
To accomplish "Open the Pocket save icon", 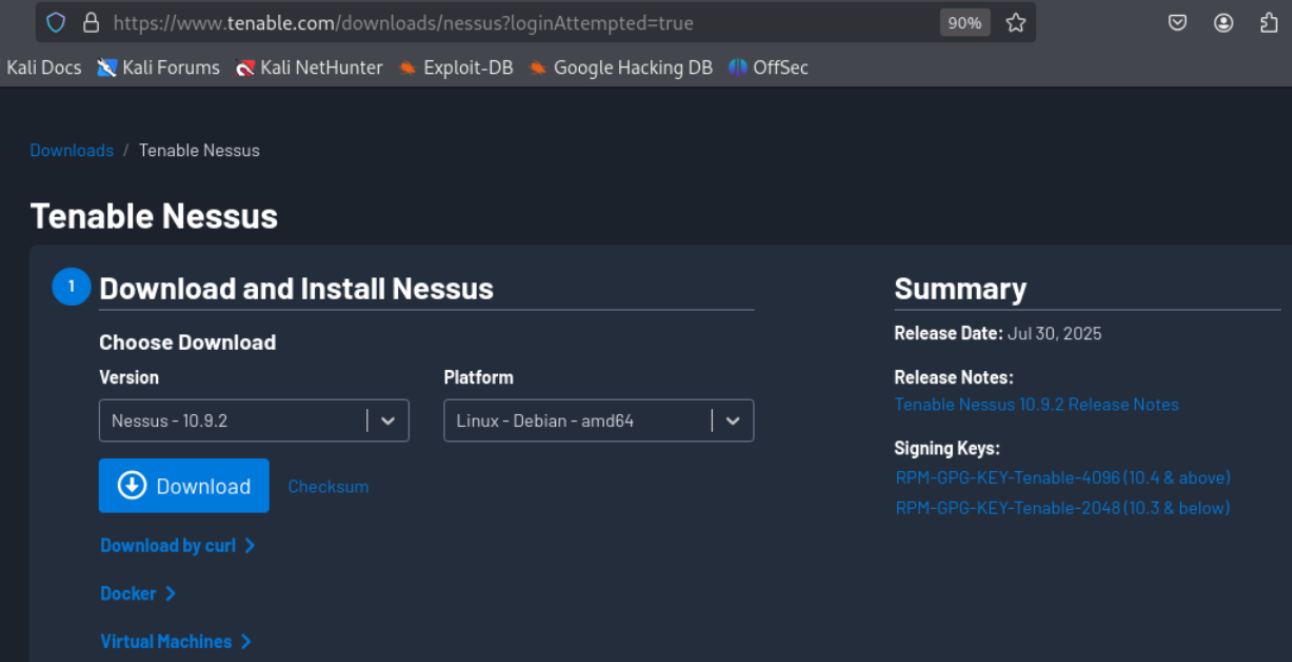I will tap(1178, 22).
